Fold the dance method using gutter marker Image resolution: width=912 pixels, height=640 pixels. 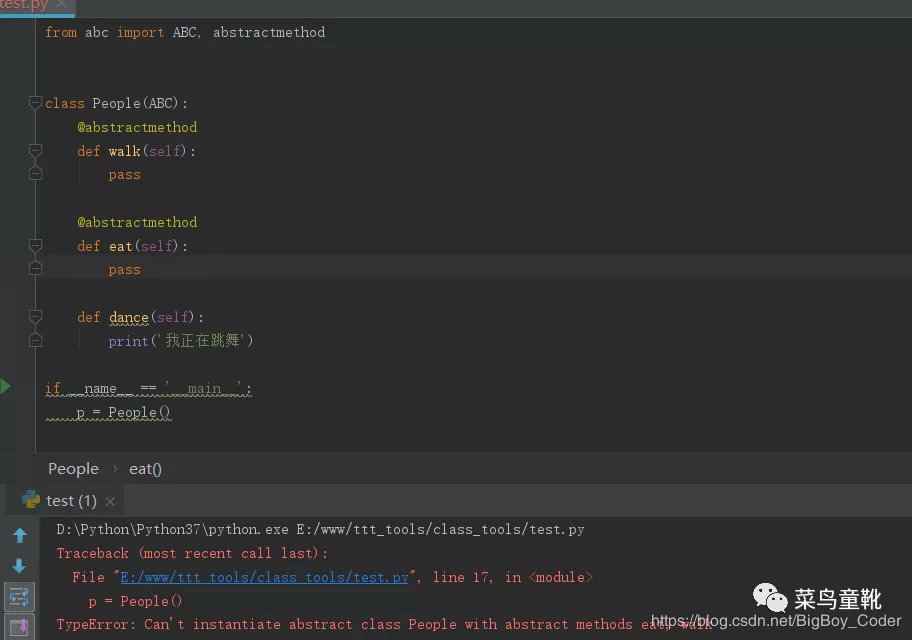36,317
